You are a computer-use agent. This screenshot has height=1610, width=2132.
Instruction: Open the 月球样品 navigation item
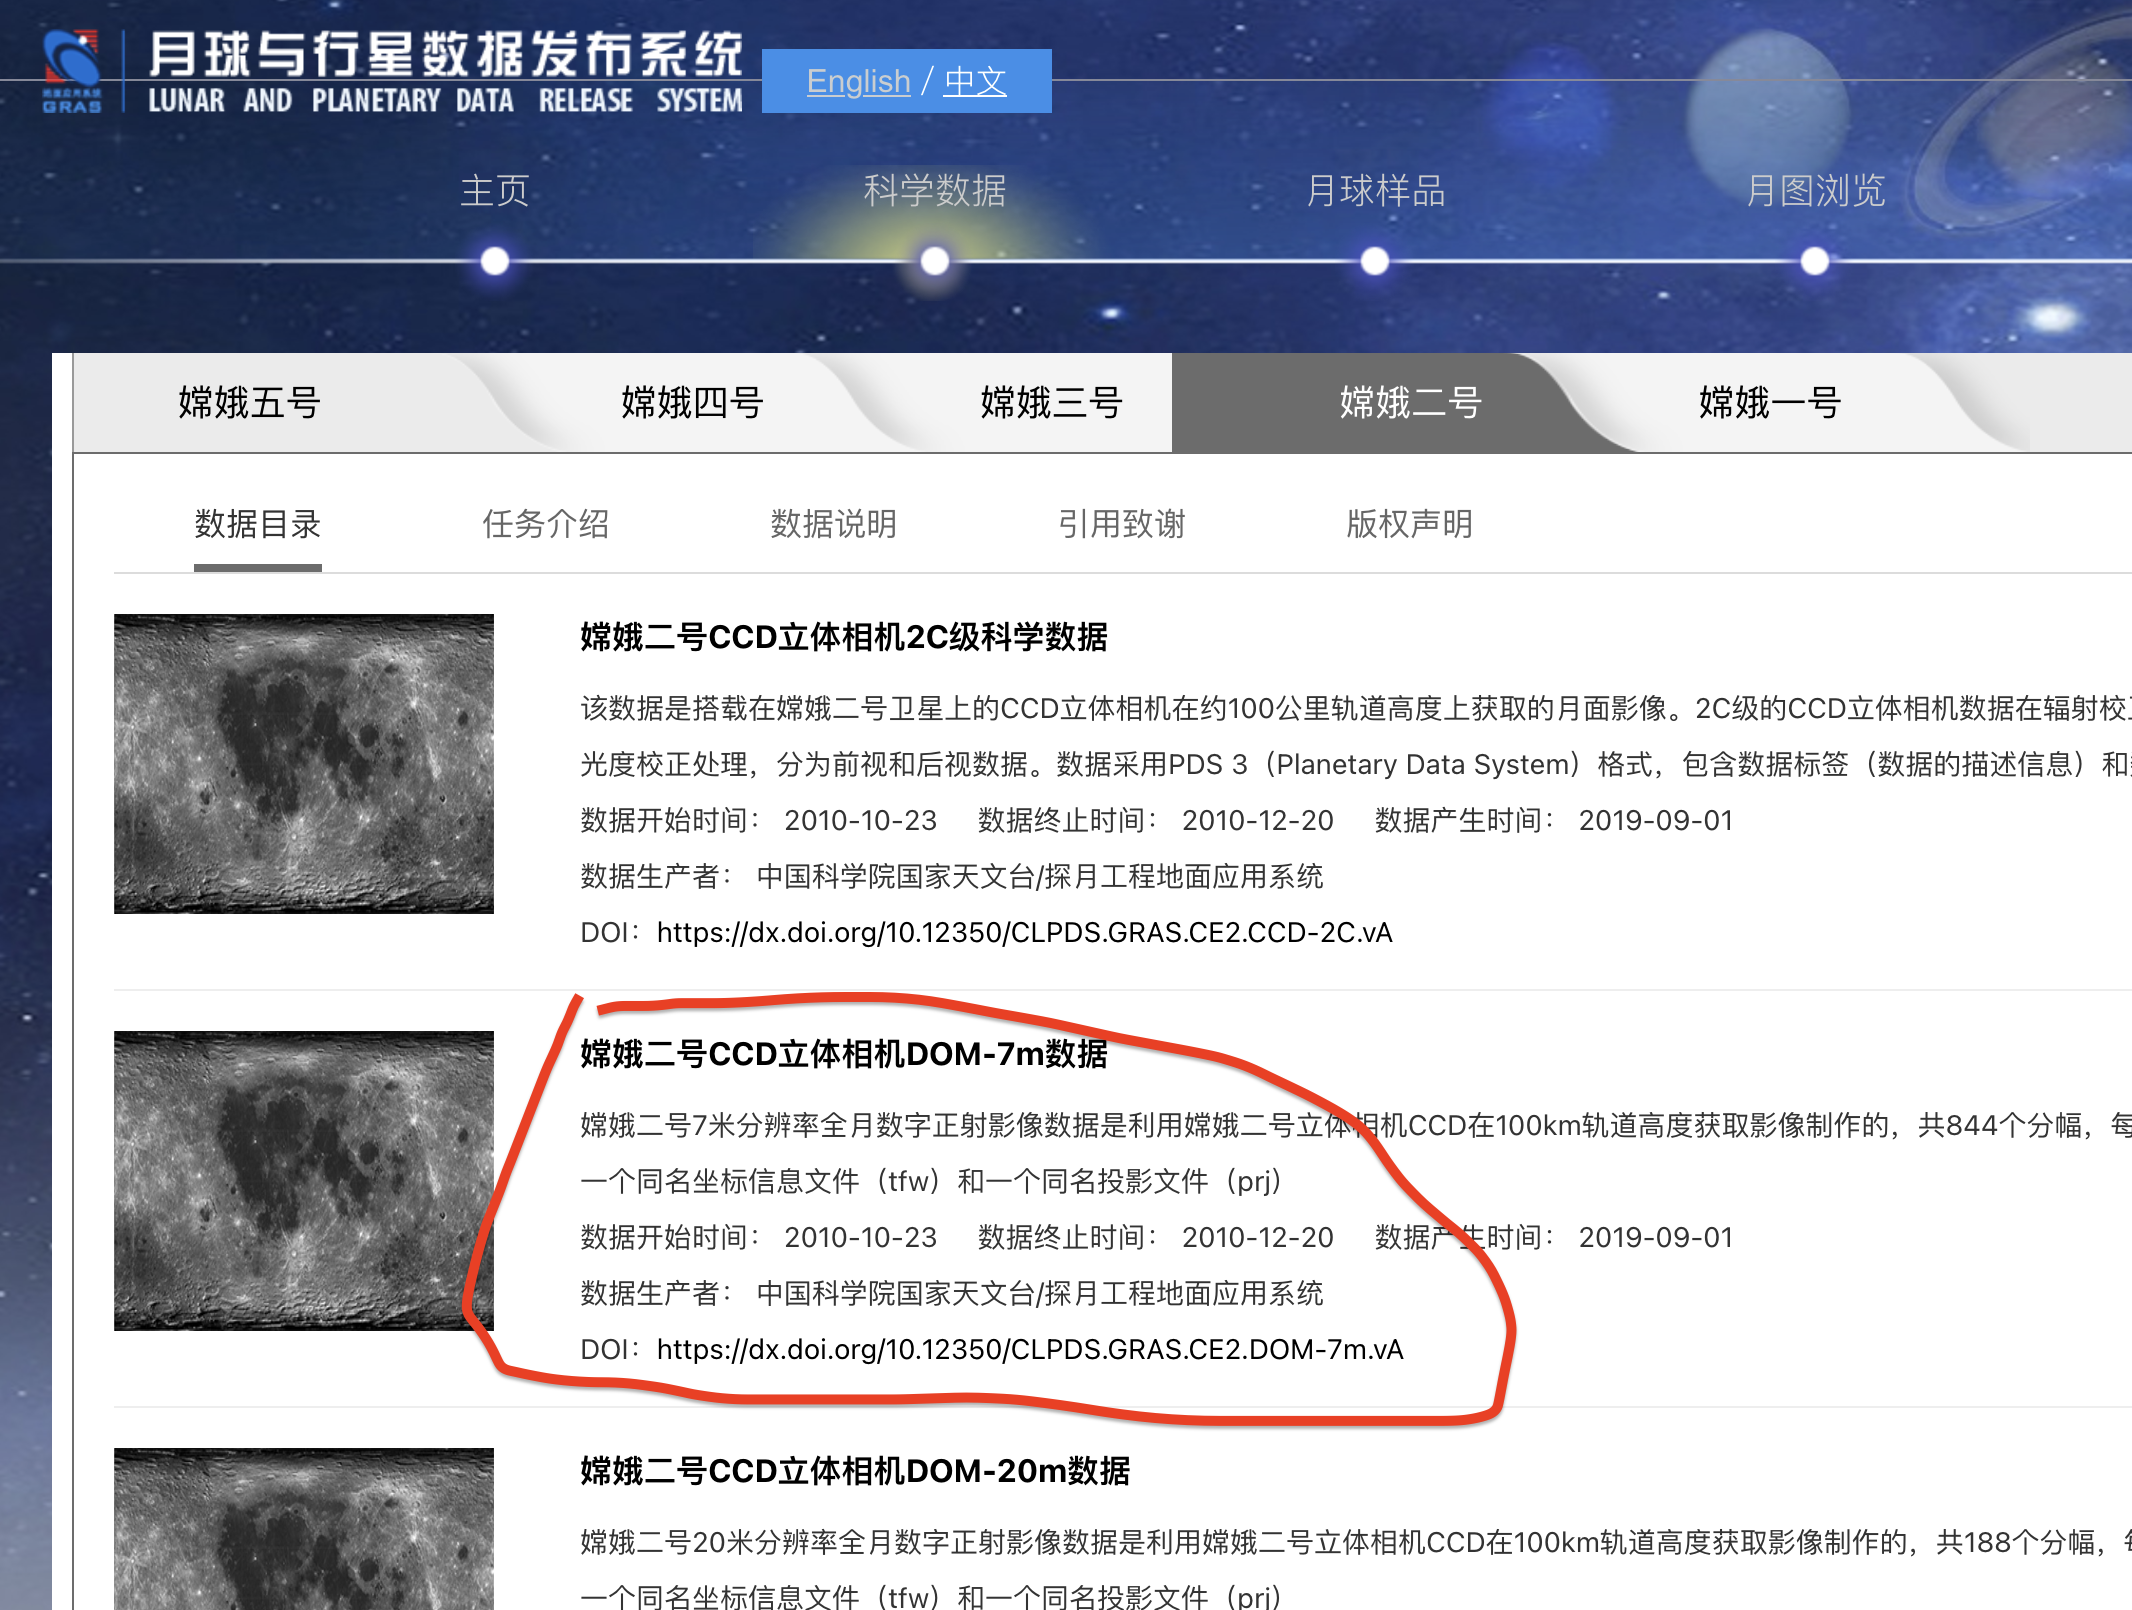[1376, 190]
